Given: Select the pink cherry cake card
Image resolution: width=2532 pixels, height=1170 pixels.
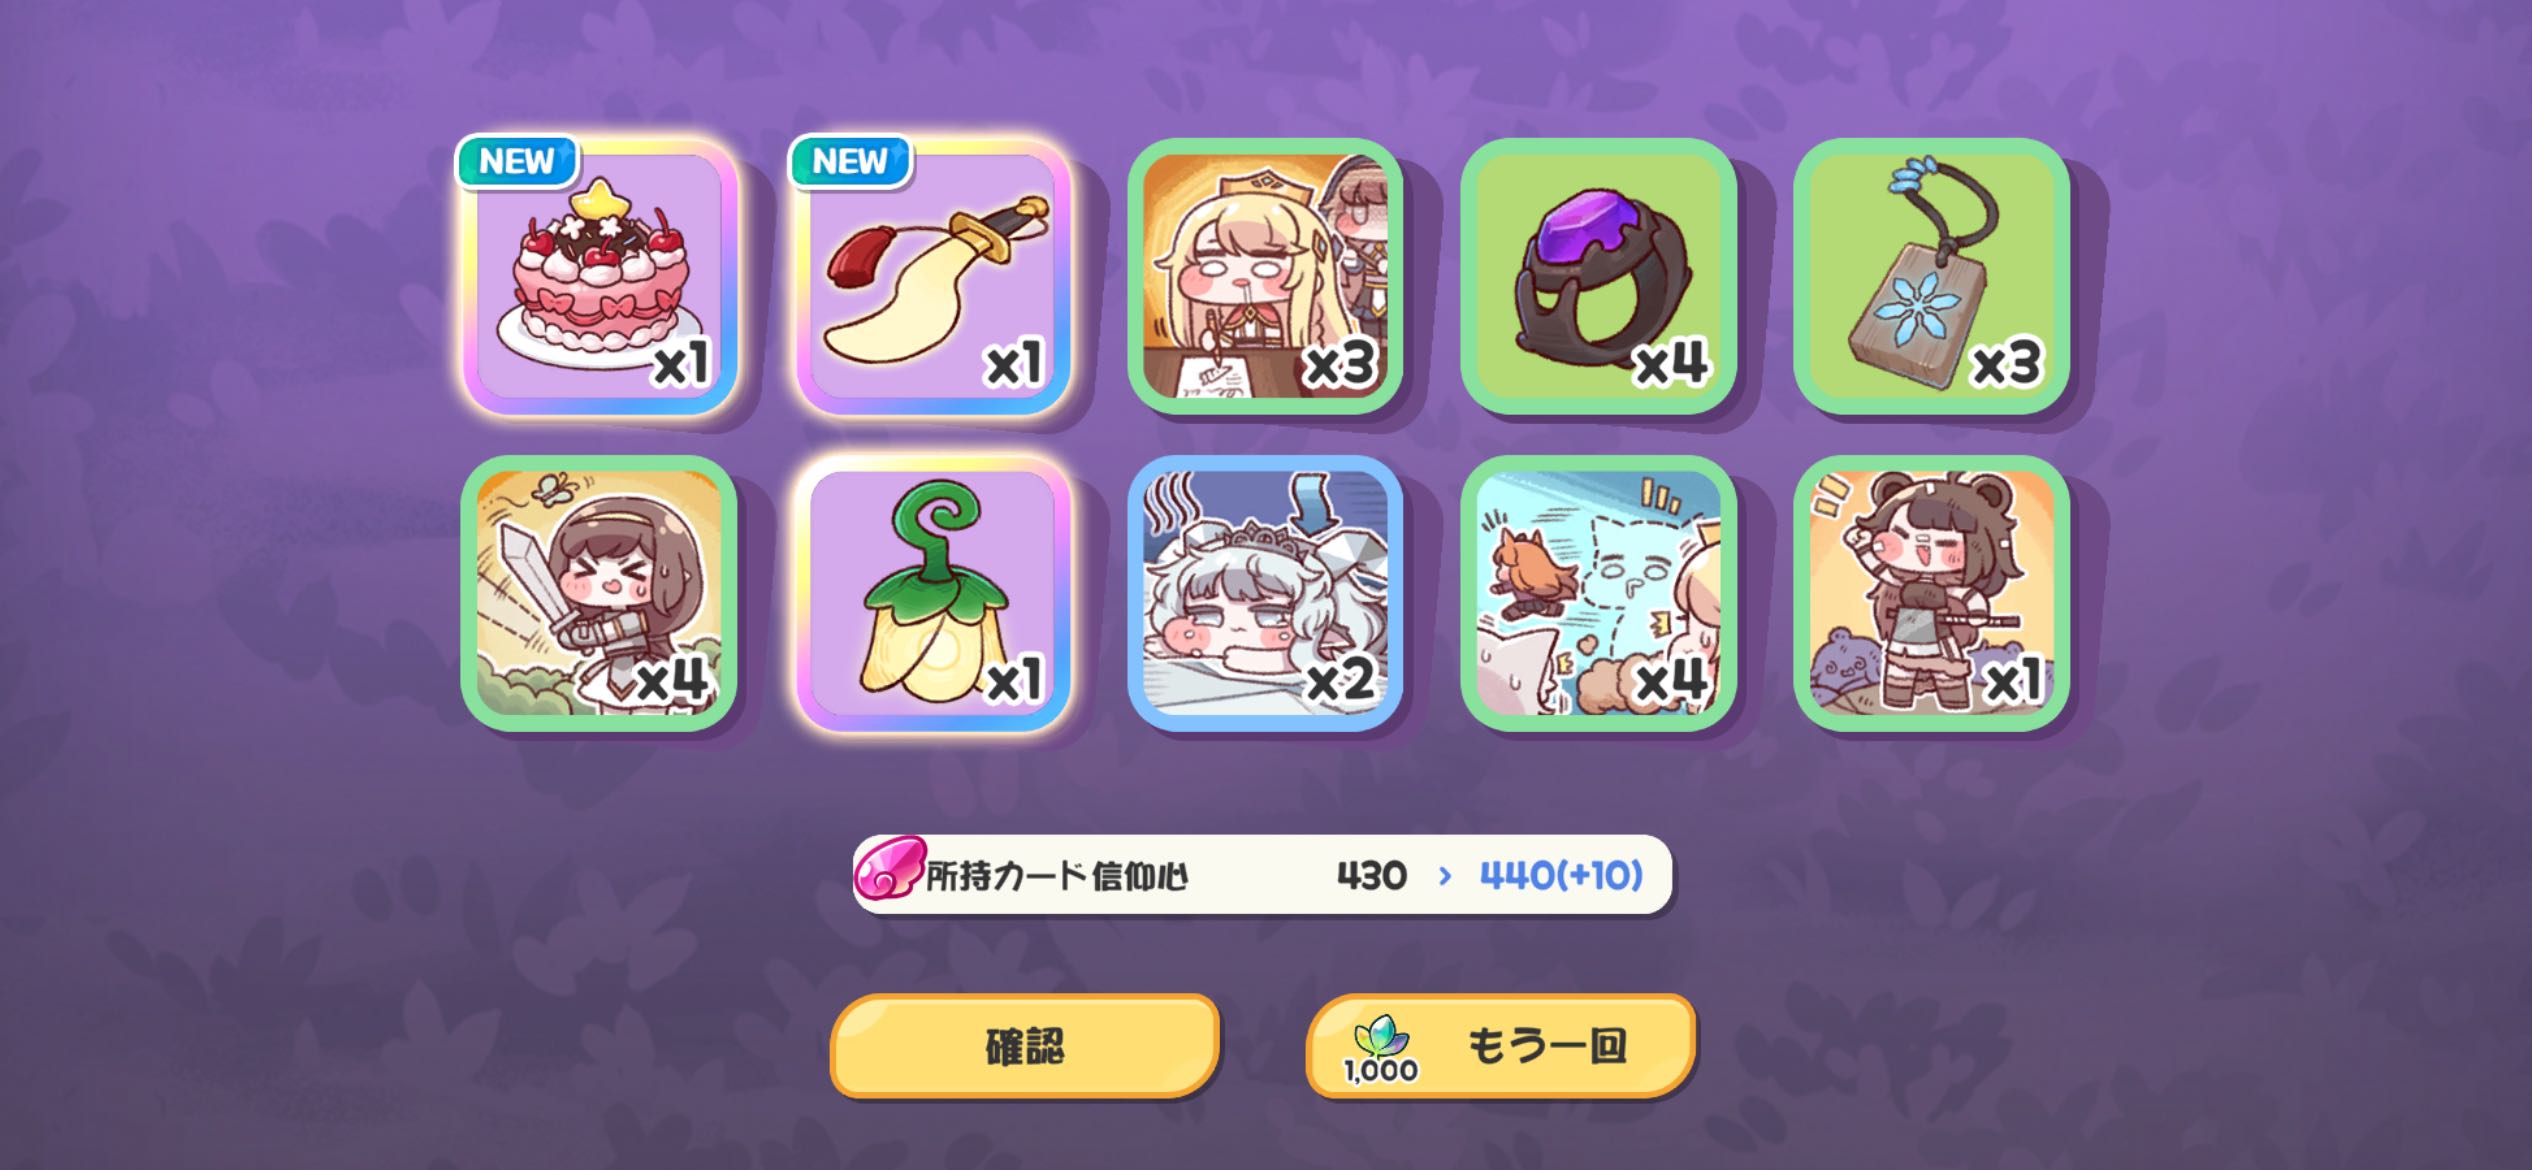Looking at the screenshot, I should point(599,276).
